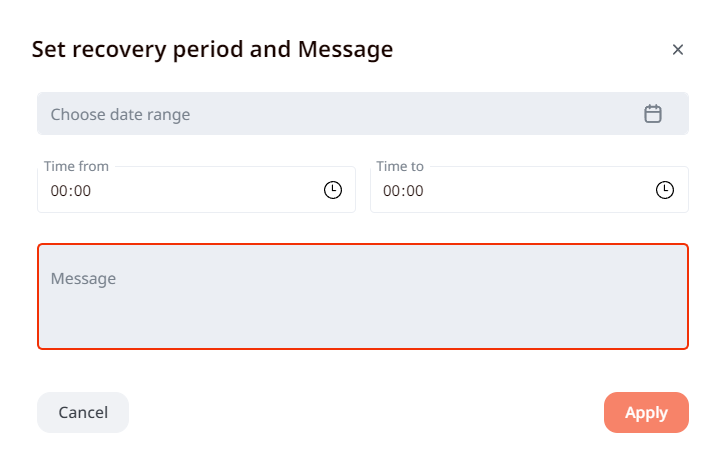Click the 00:00 value under Time to
This screenshot has width=724, height=458.
click(x=403, y=190)
